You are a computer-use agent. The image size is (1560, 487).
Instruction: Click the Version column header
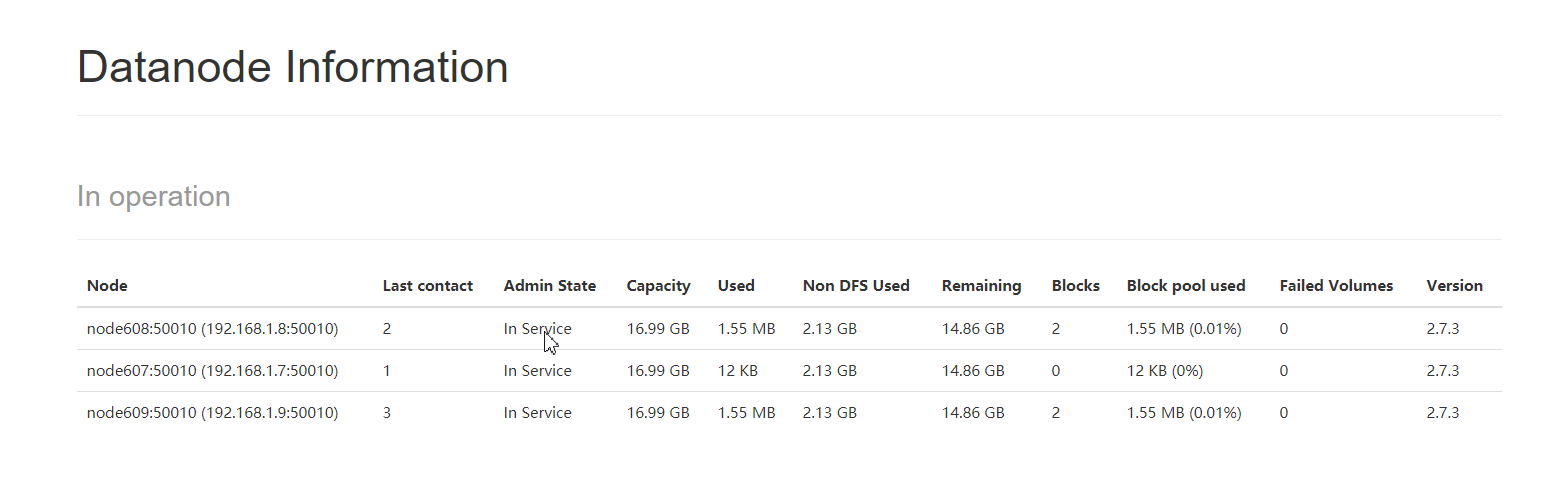[1454, 286]
